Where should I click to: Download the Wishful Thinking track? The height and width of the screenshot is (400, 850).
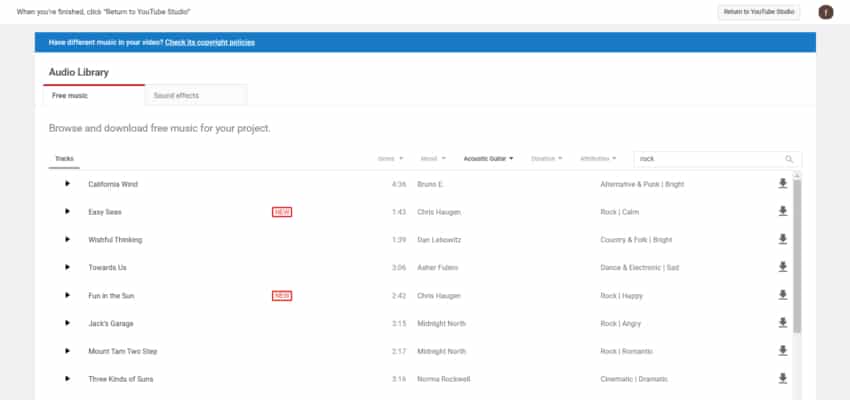(x=782, y=240)
